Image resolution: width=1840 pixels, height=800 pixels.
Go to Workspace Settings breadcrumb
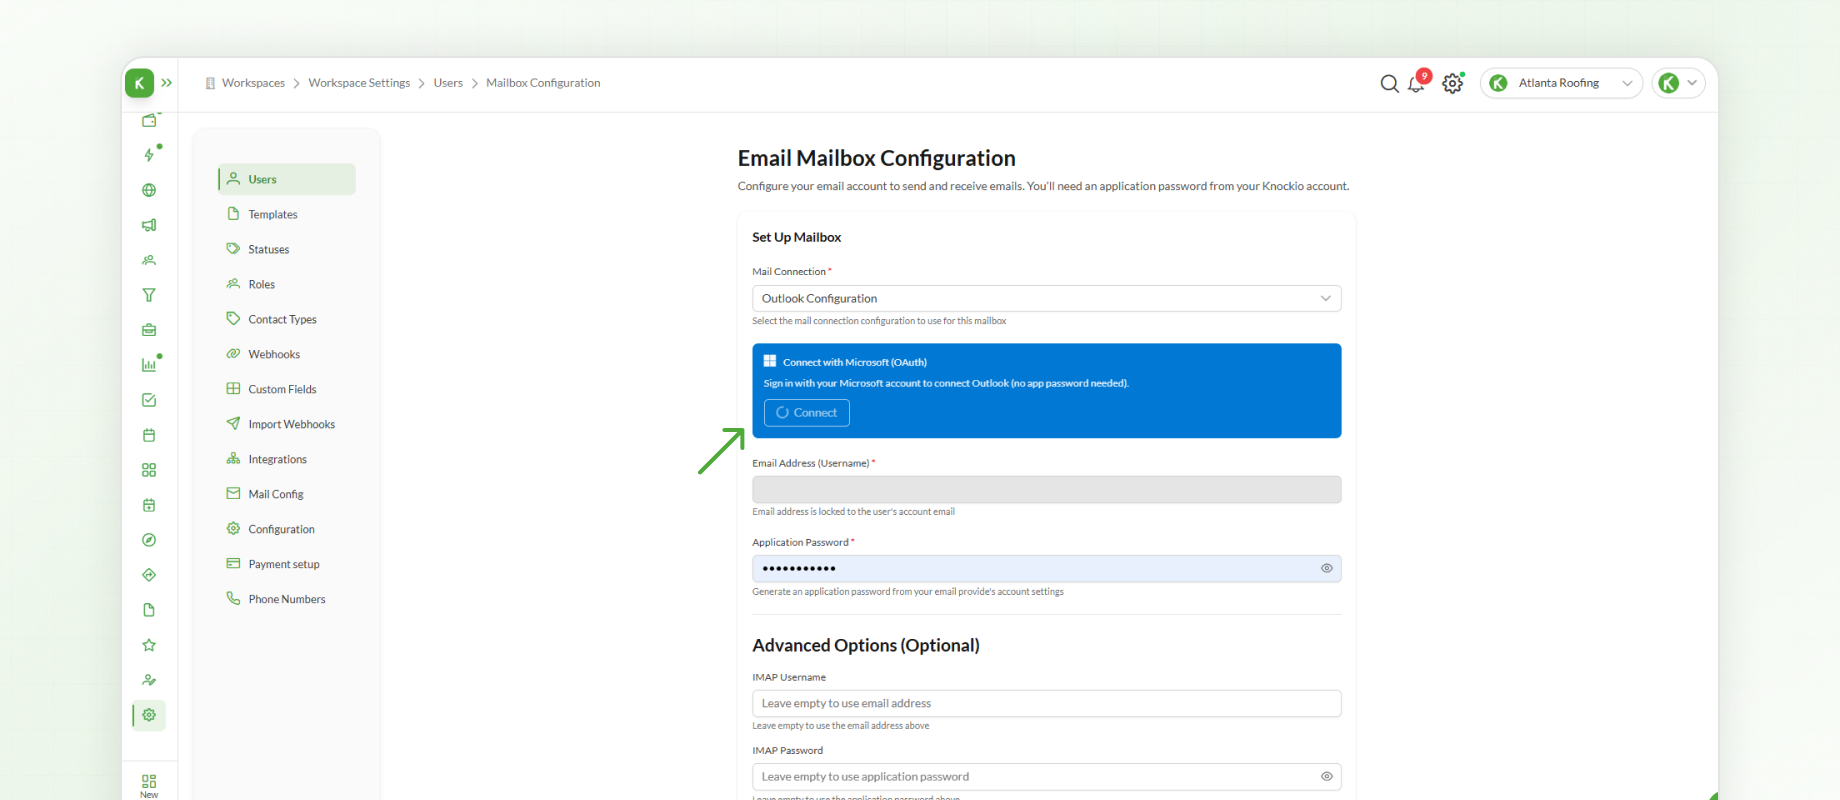[359, 83]
